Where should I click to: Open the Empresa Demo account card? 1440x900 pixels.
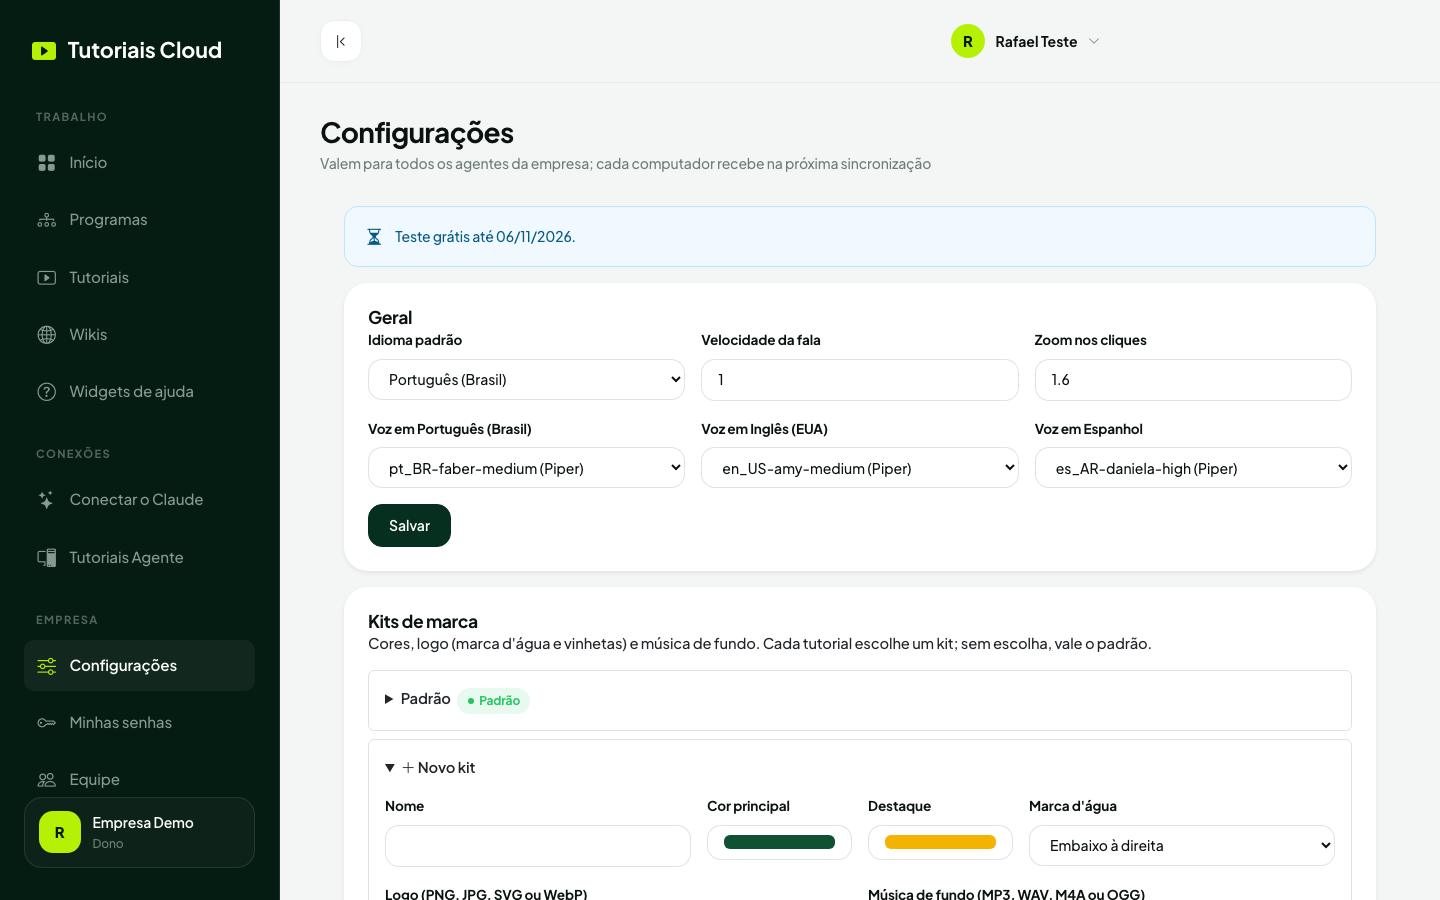coord(139,832)
